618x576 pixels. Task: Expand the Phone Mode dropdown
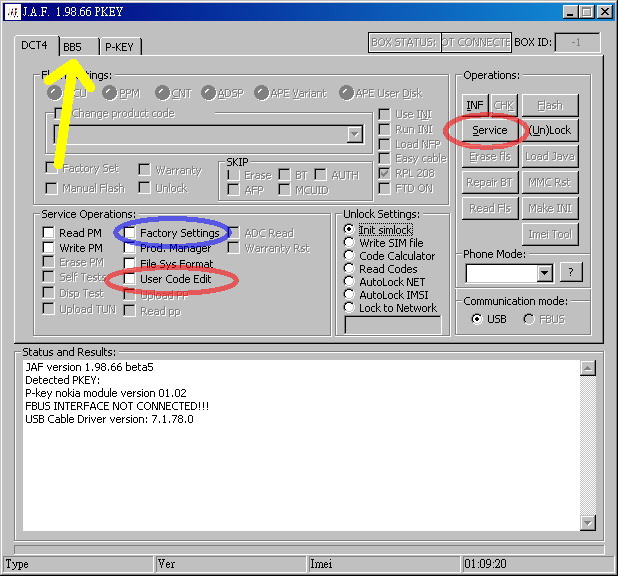click(544, 273)
